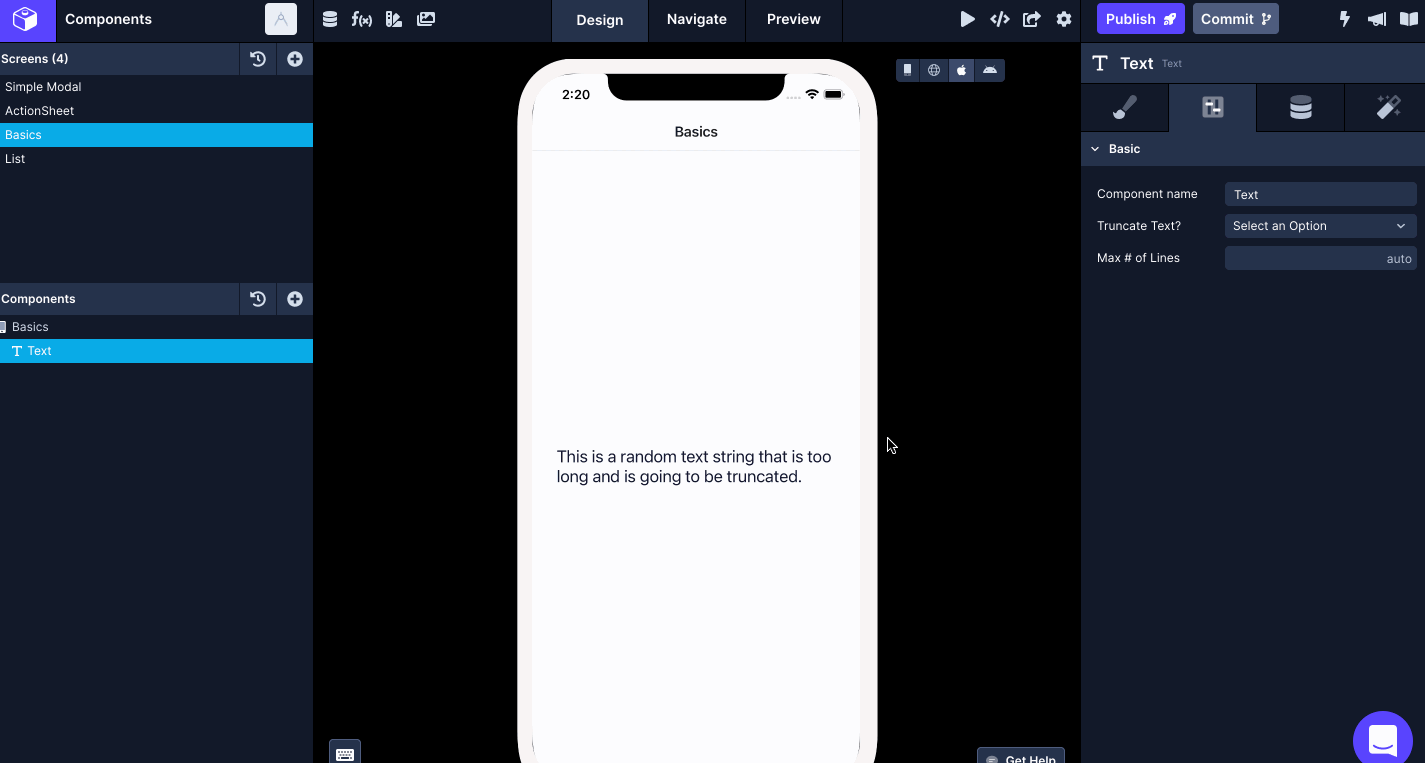Switch to Navigate mode
Screen dimensions: 1425x763
697,20
